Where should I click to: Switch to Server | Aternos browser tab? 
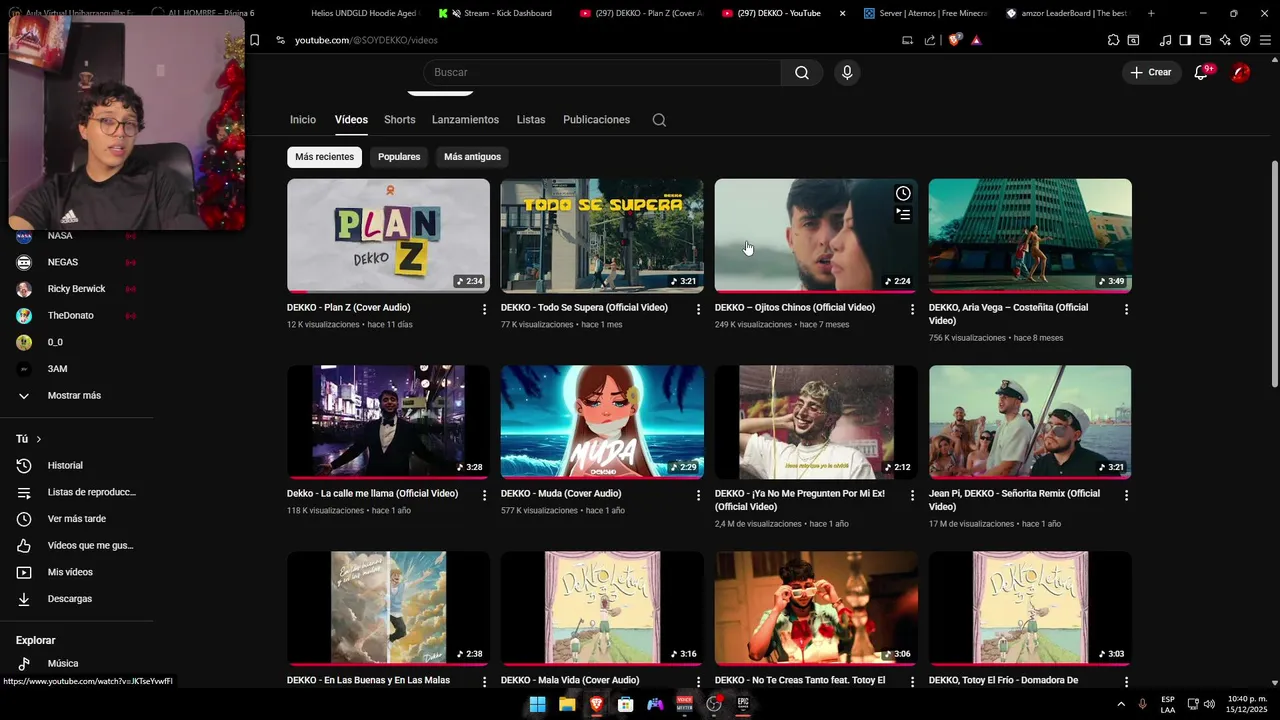925,13
